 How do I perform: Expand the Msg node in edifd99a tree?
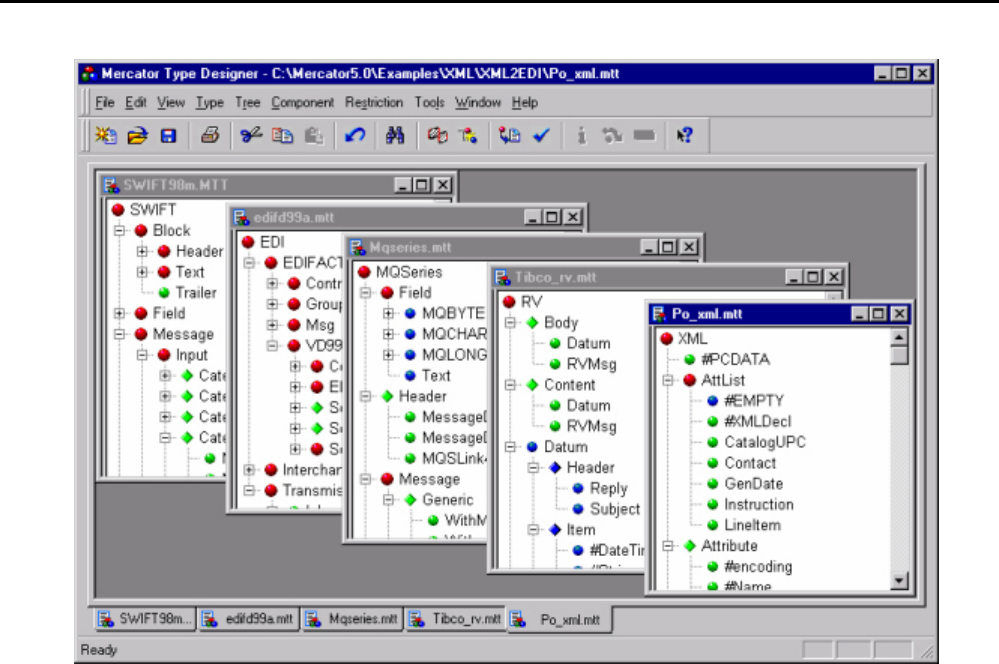point(272,325)
